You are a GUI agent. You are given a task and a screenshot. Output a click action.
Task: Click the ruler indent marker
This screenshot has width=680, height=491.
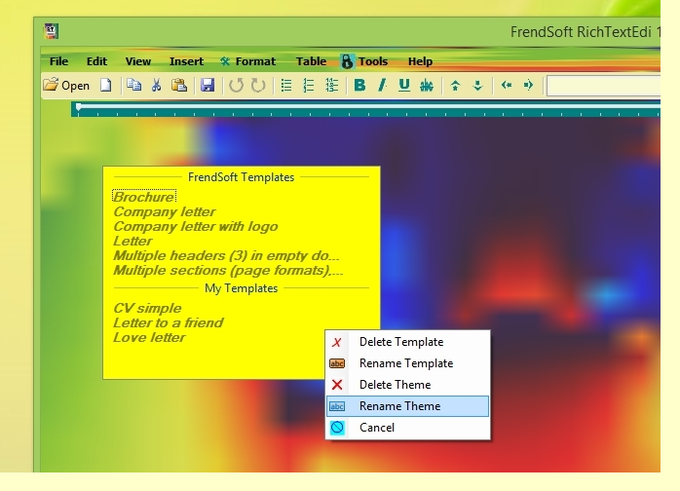78,107
